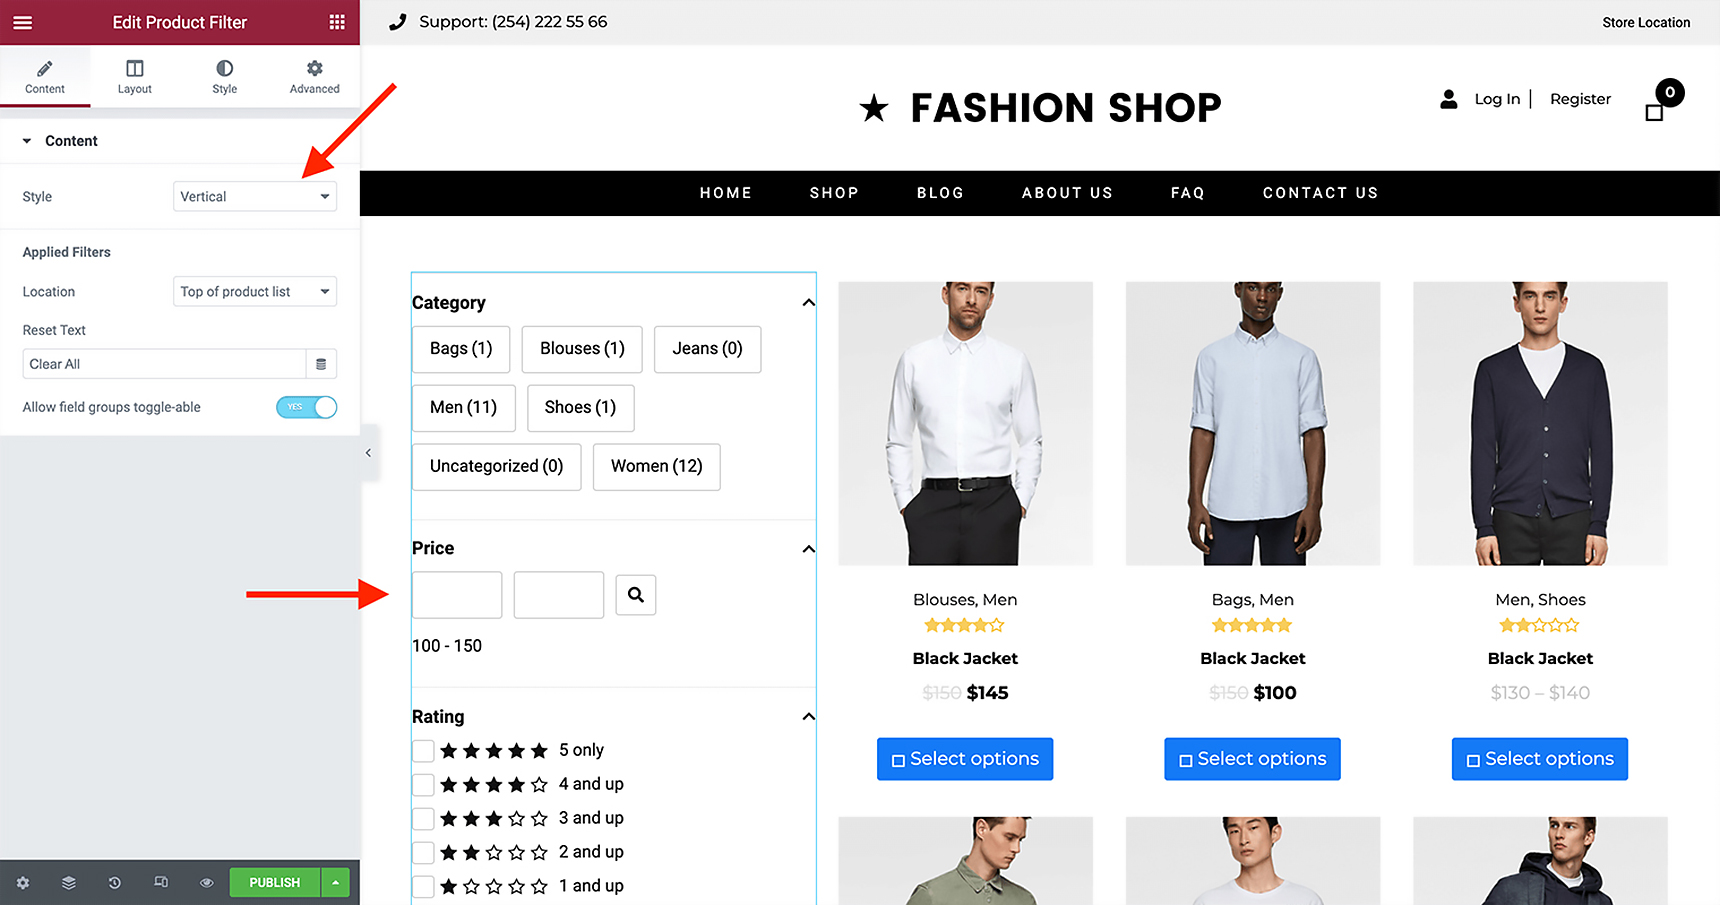Click the price filter search icon
Screen dimensions: 1720x905
coord(636,595)
